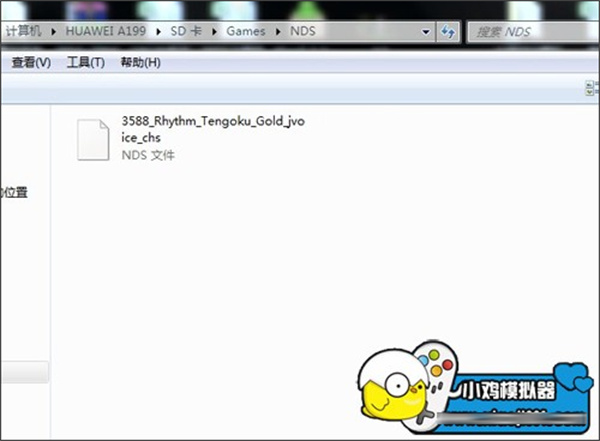Click the refresh icon beside address bar
The height and width of the screenshot is (441, 600).
point(448,31)
